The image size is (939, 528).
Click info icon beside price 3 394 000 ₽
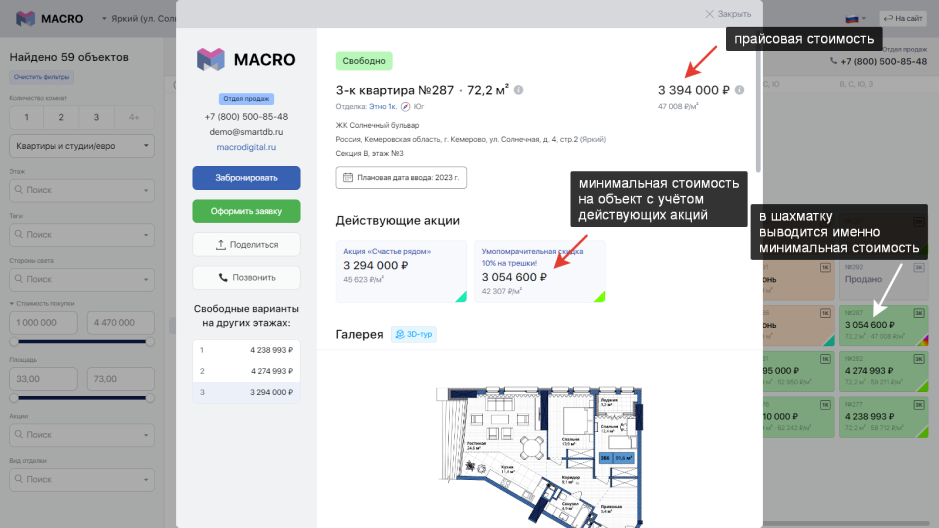point(739,90)
